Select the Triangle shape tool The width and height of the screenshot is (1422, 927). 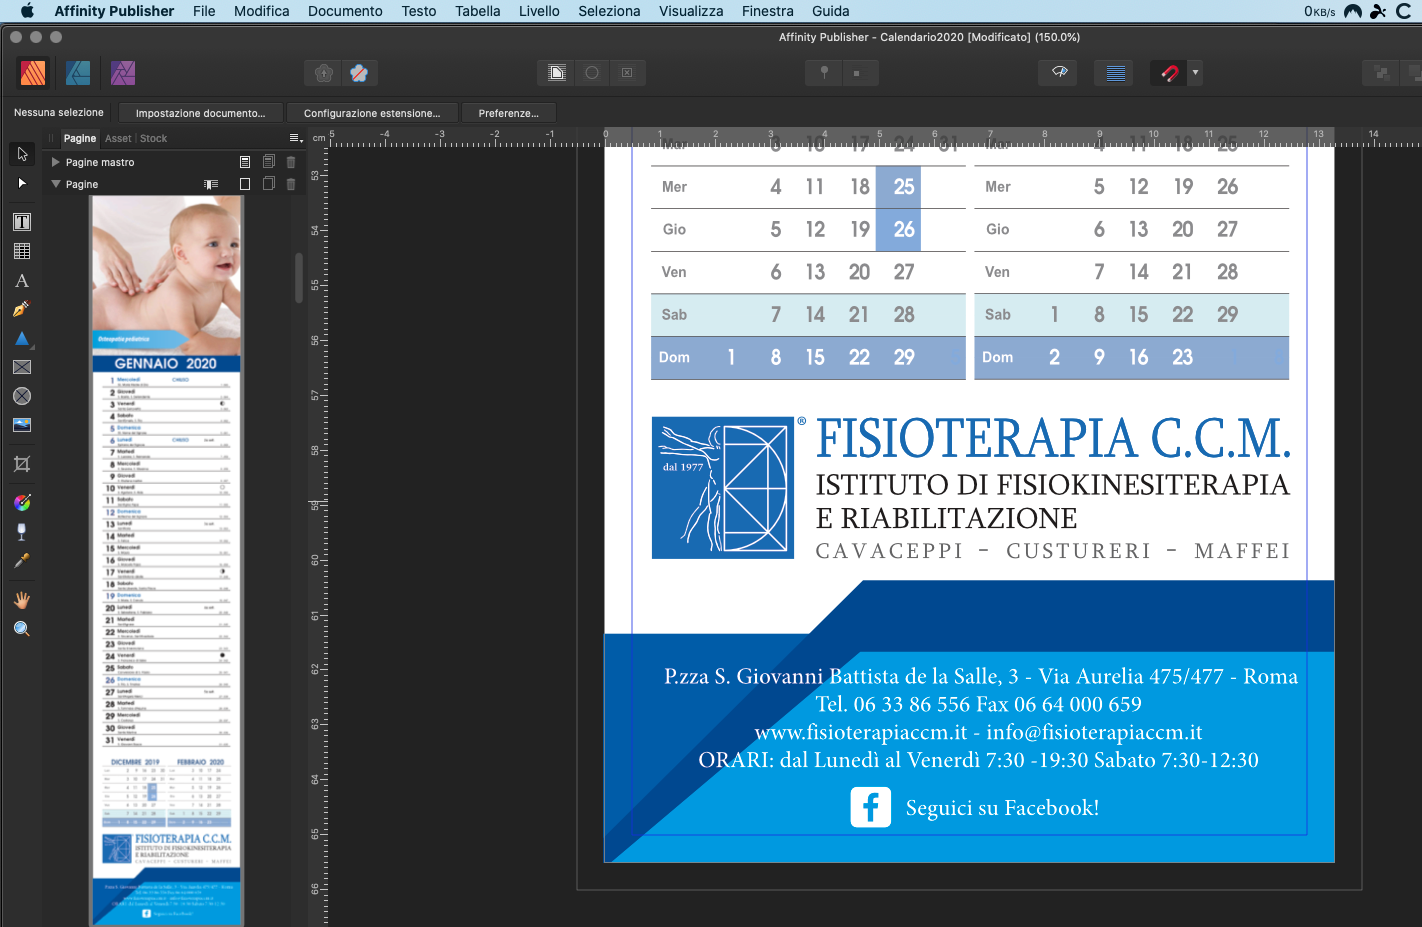click(22, 338)
